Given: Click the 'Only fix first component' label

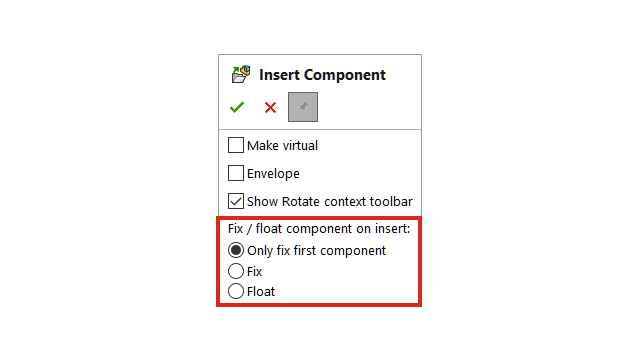Looking at the screenshot, I should [316, 251].
